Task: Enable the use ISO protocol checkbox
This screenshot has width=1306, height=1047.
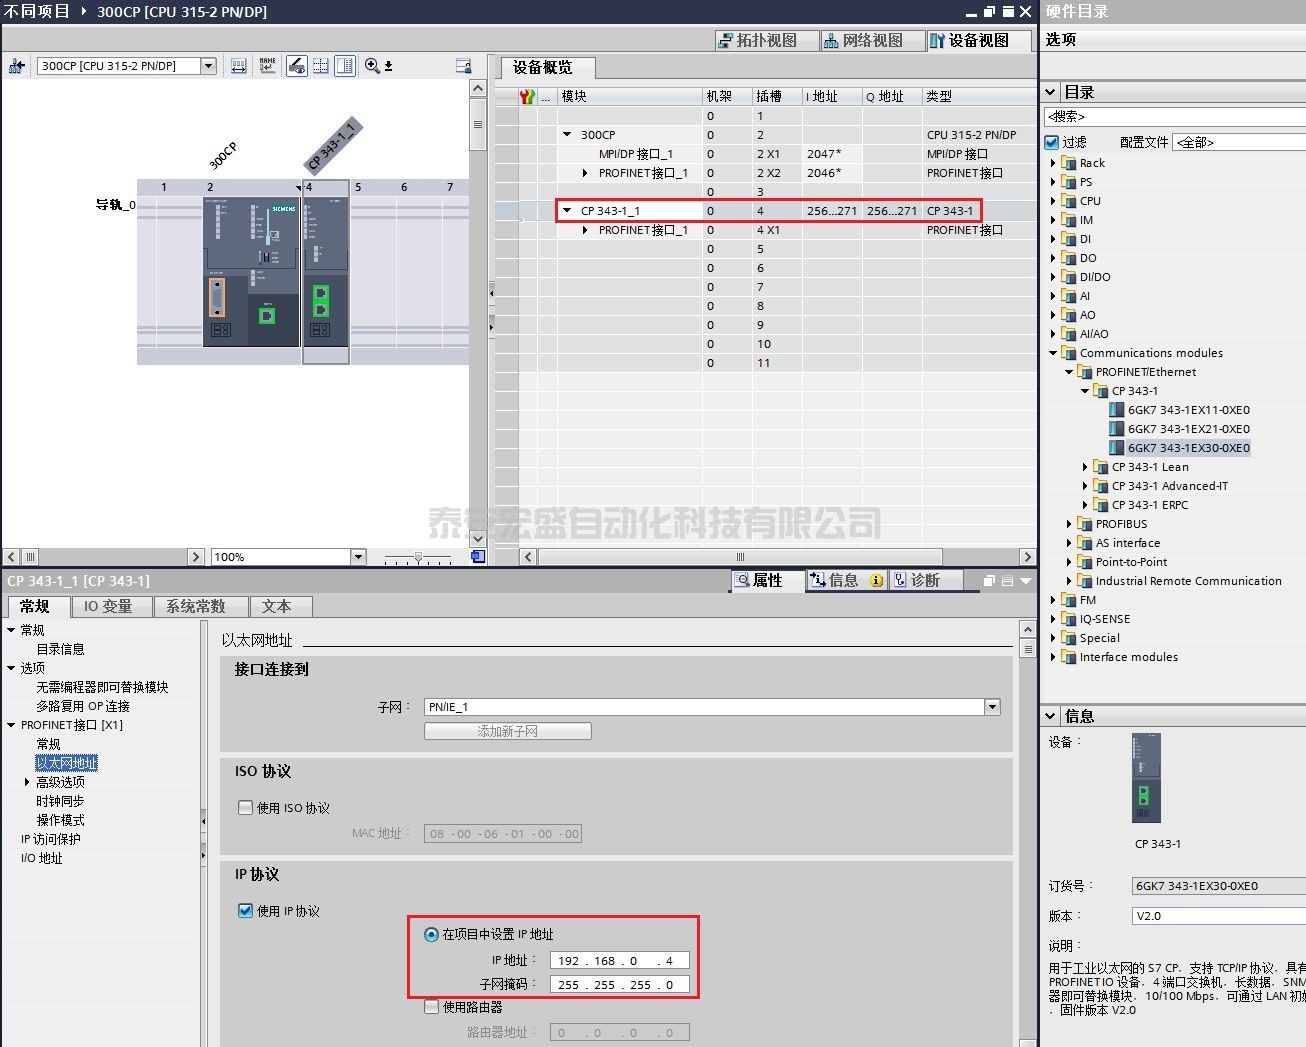Action: coord(245,808)
